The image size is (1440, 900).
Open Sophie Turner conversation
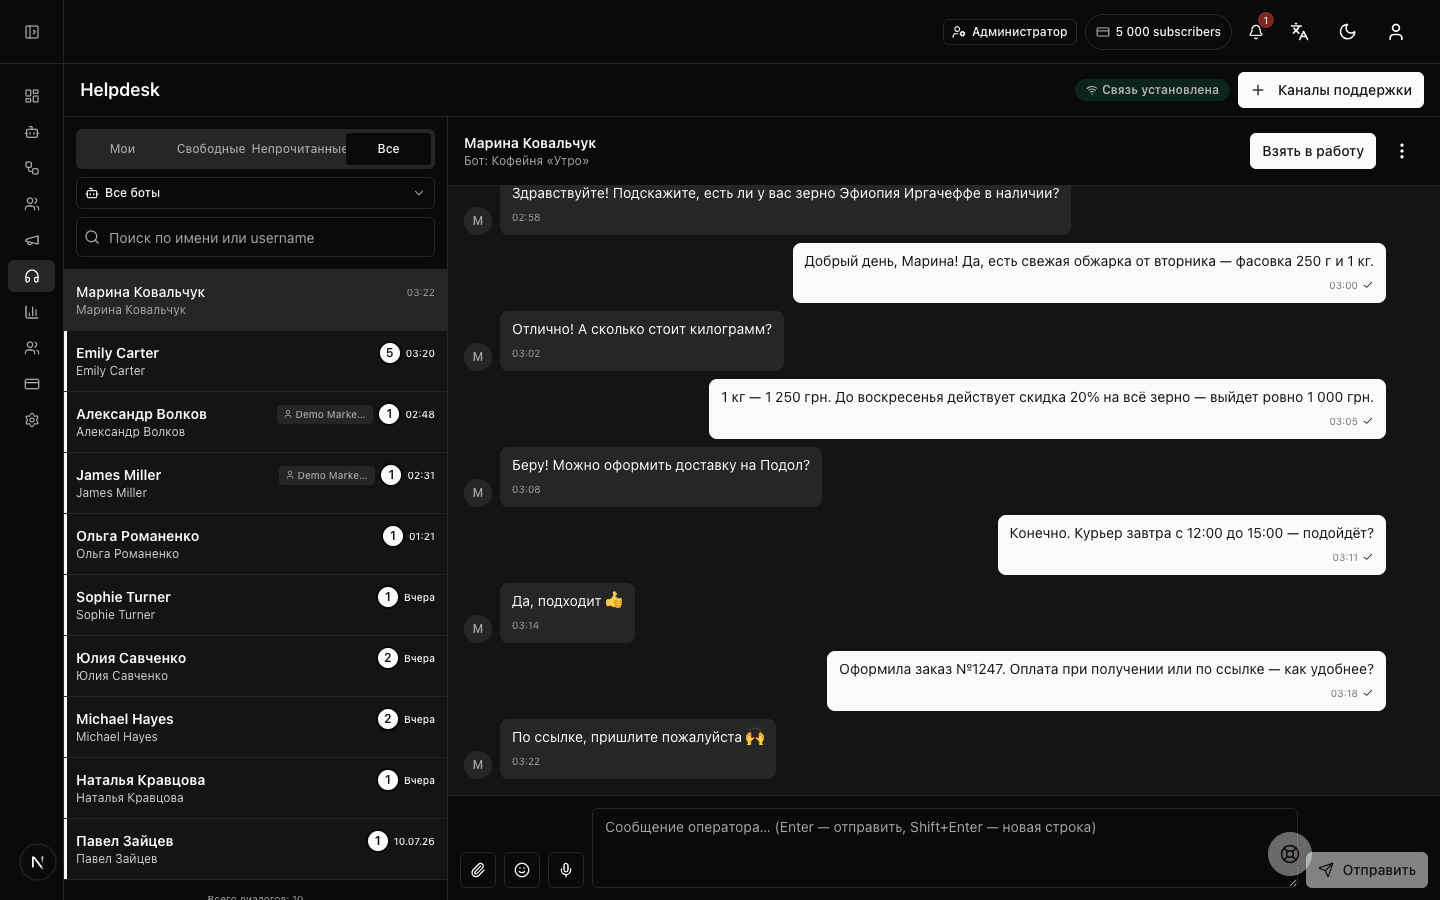255,605
